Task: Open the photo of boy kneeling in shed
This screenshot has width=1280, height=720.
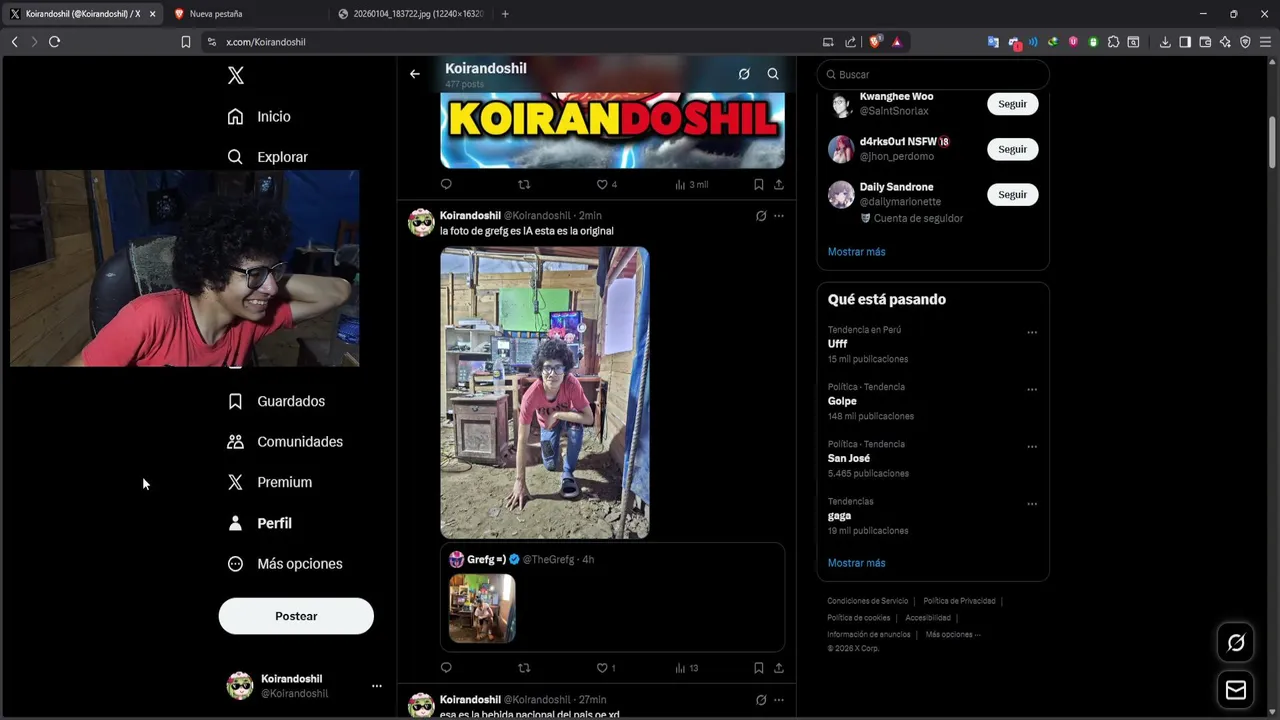Action: click(x=545, y=393)
